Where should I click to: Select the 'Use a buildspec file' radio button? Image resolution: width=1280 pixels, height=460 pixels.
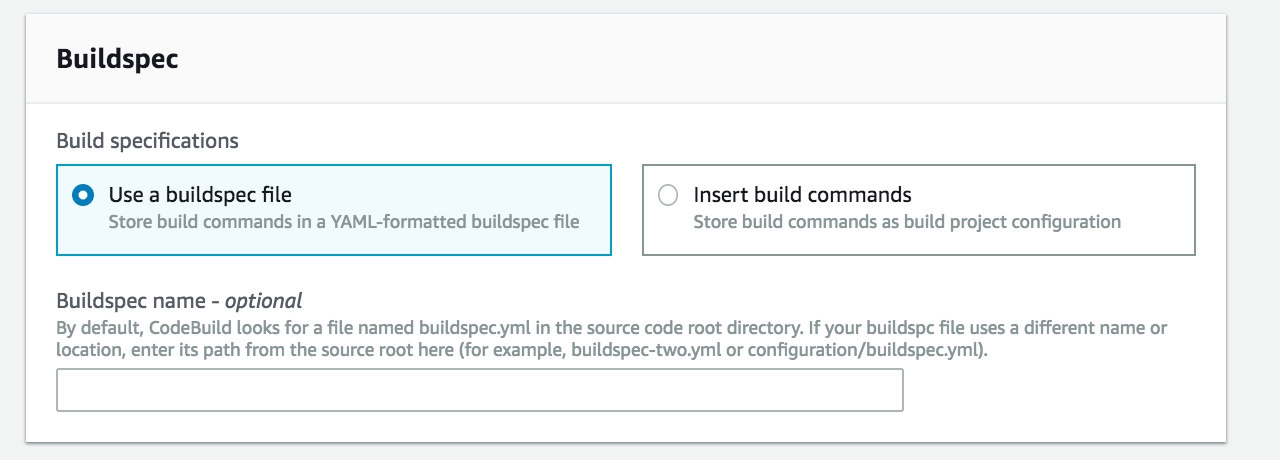tap(84, 196)
